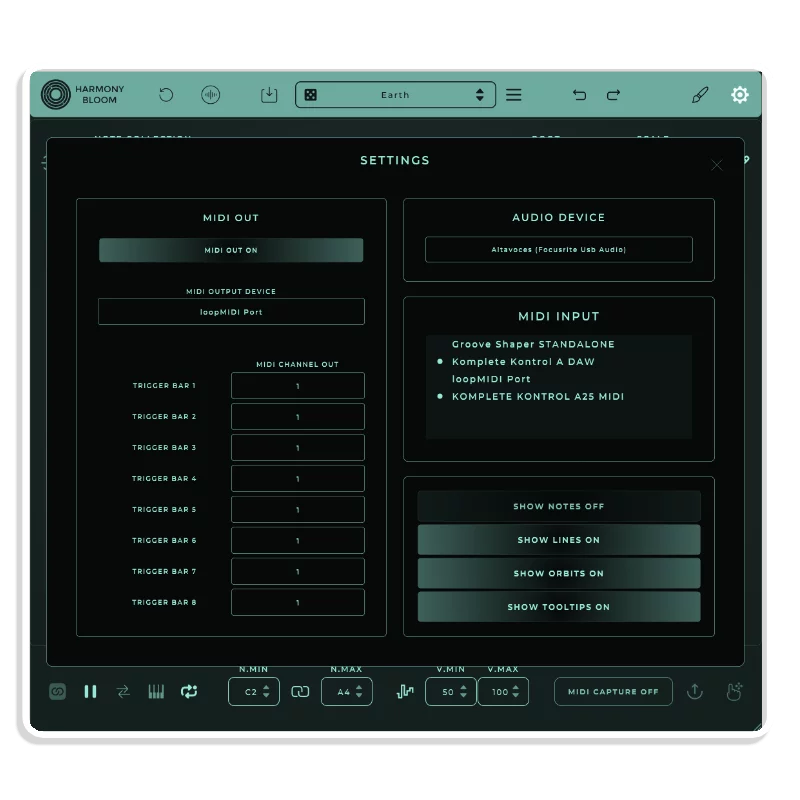Click the V.MAX 100 stepper arrows
The image size is (800, 800).
(x=516, y=692)
